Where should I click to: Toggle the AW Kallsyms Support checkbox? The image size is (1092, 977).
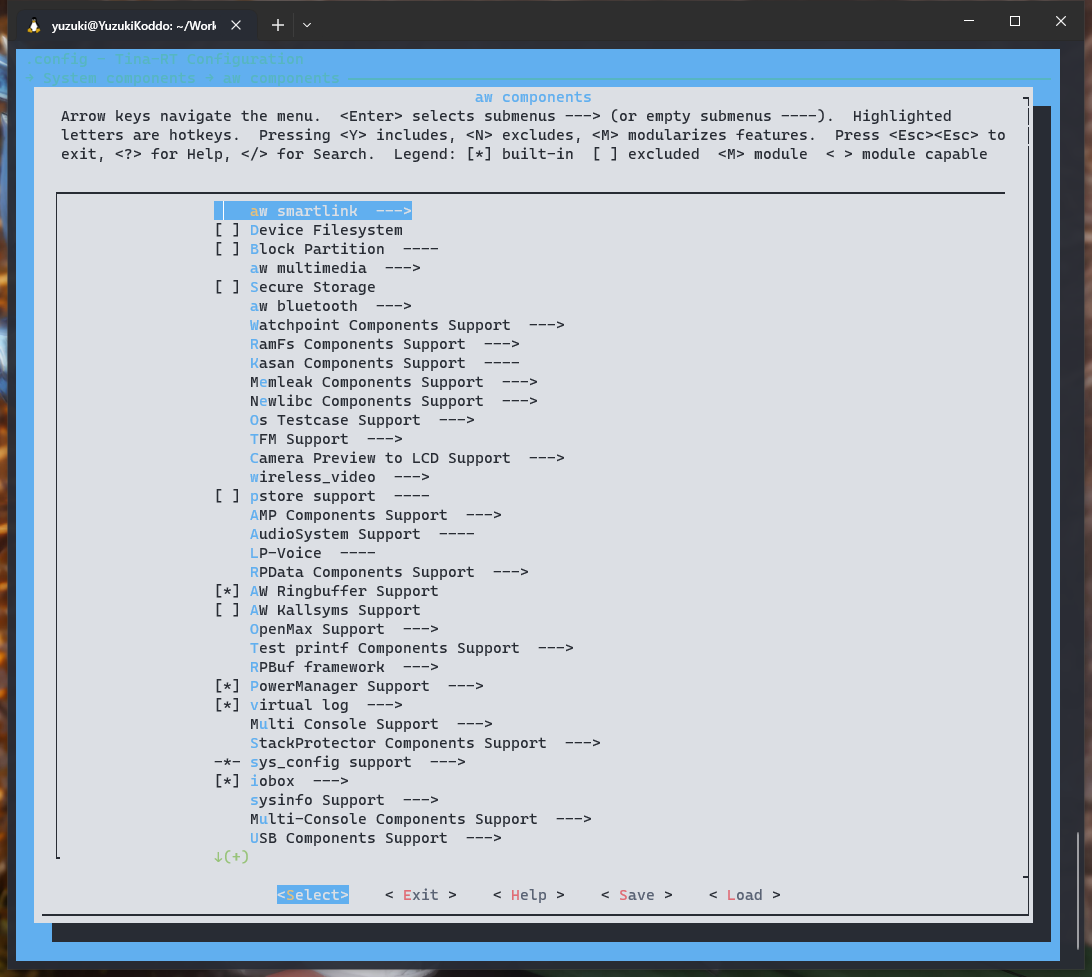click(227, 610)
